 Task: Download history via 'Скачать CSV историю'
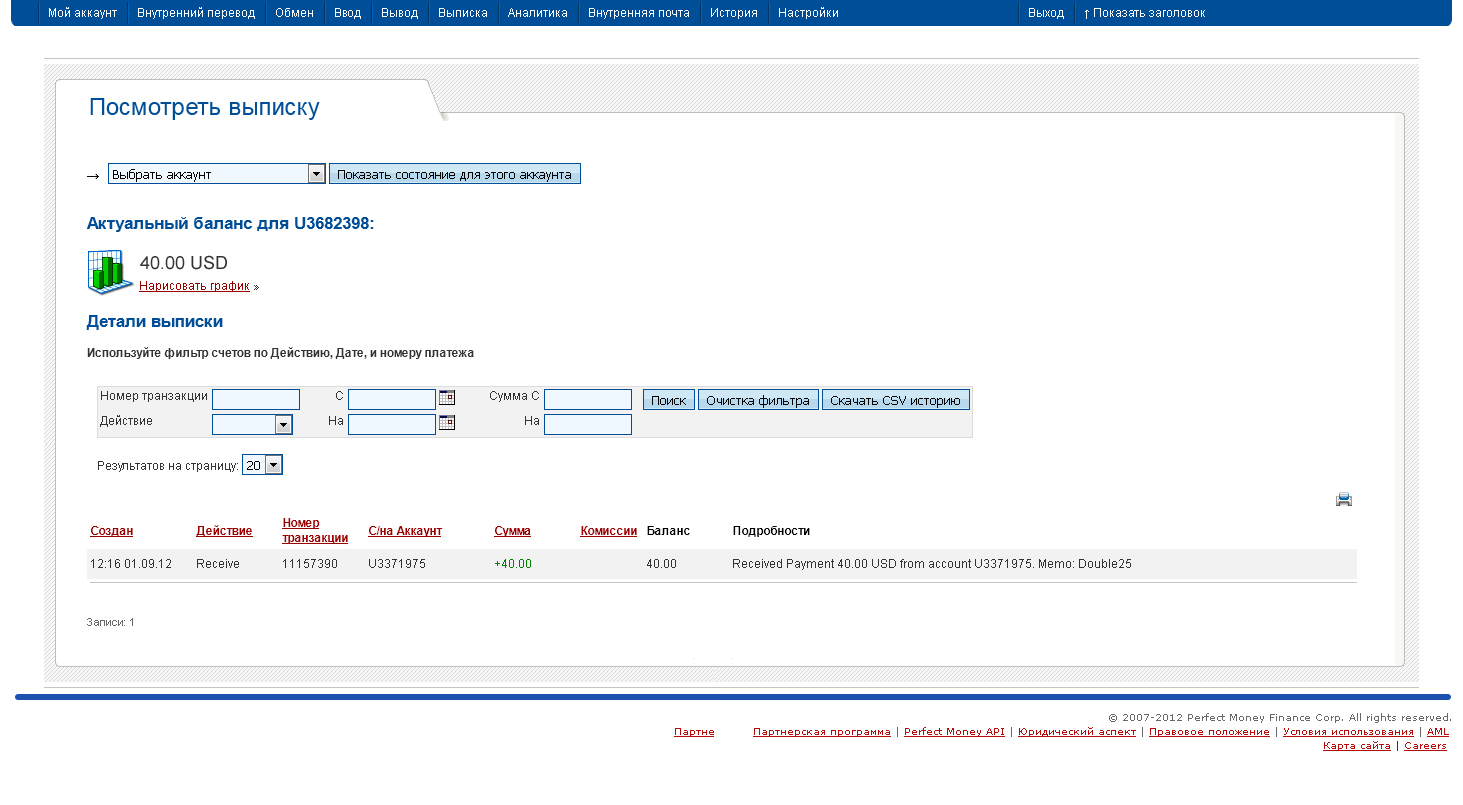coord(895,400)
